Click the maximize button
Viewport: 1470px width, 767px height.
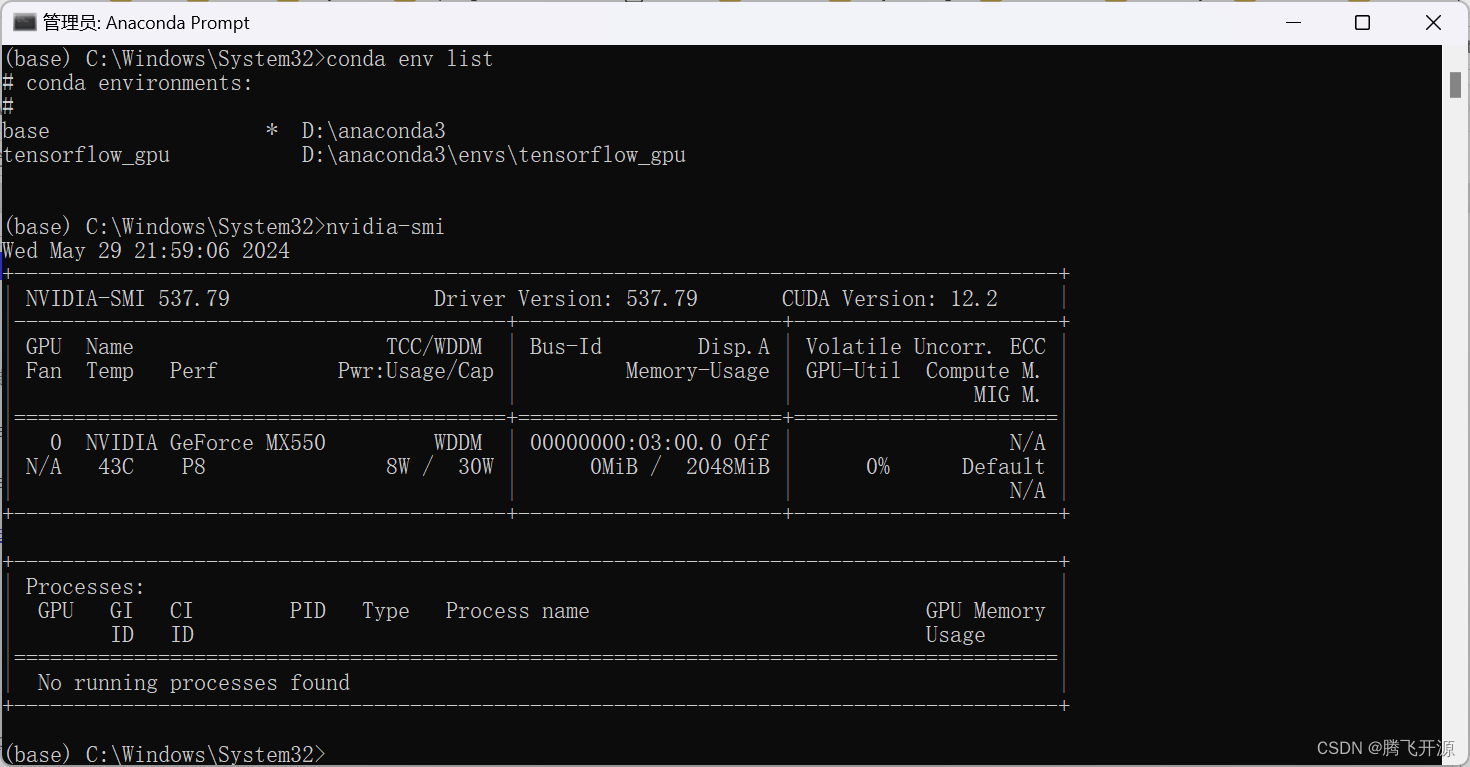tap(1363, 21)
